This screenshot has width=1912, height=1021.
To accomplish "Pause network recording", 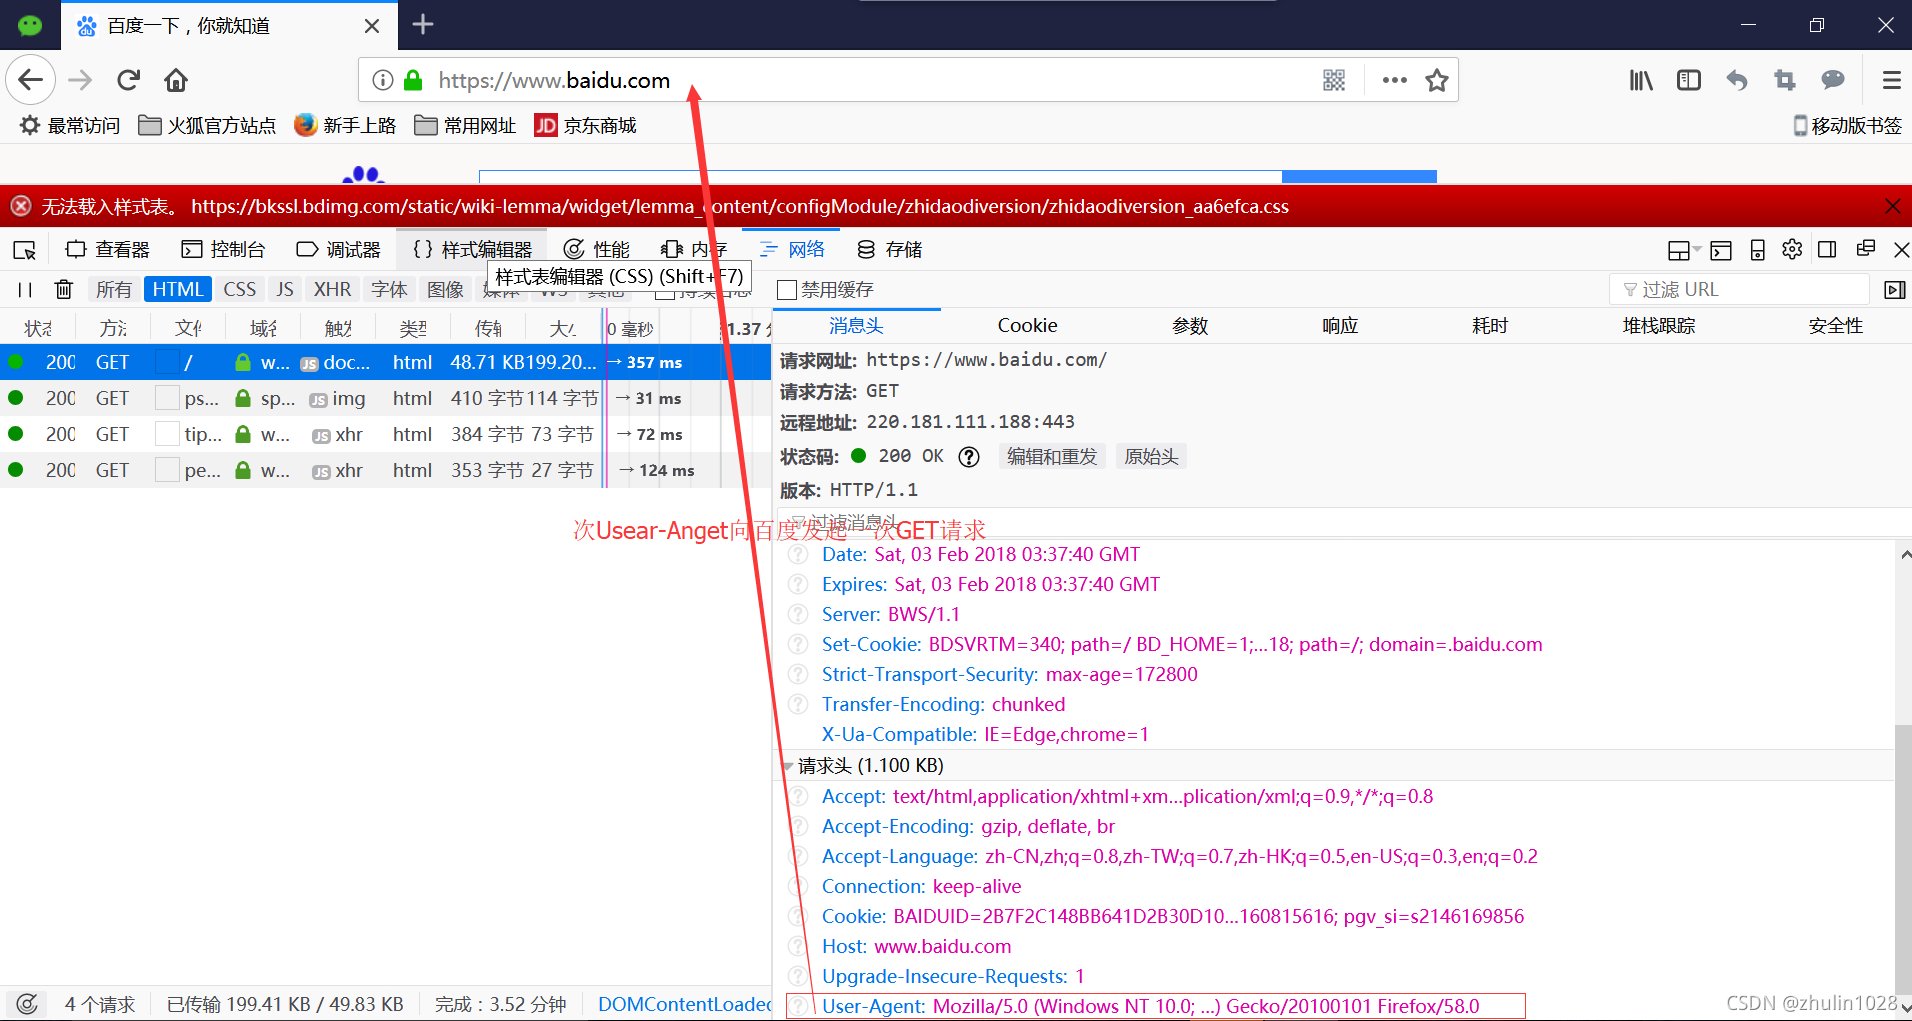I will (x=25, y=290).
